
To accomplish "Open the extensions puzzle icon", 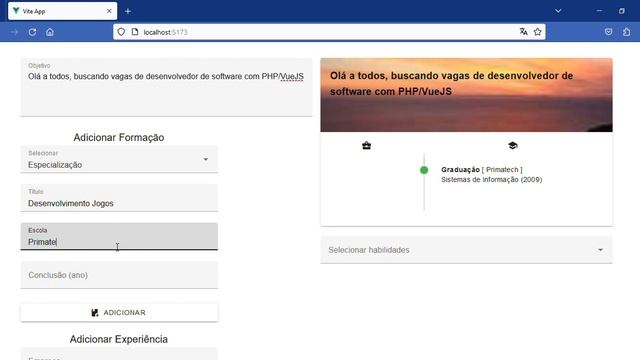I will (627, 32).
